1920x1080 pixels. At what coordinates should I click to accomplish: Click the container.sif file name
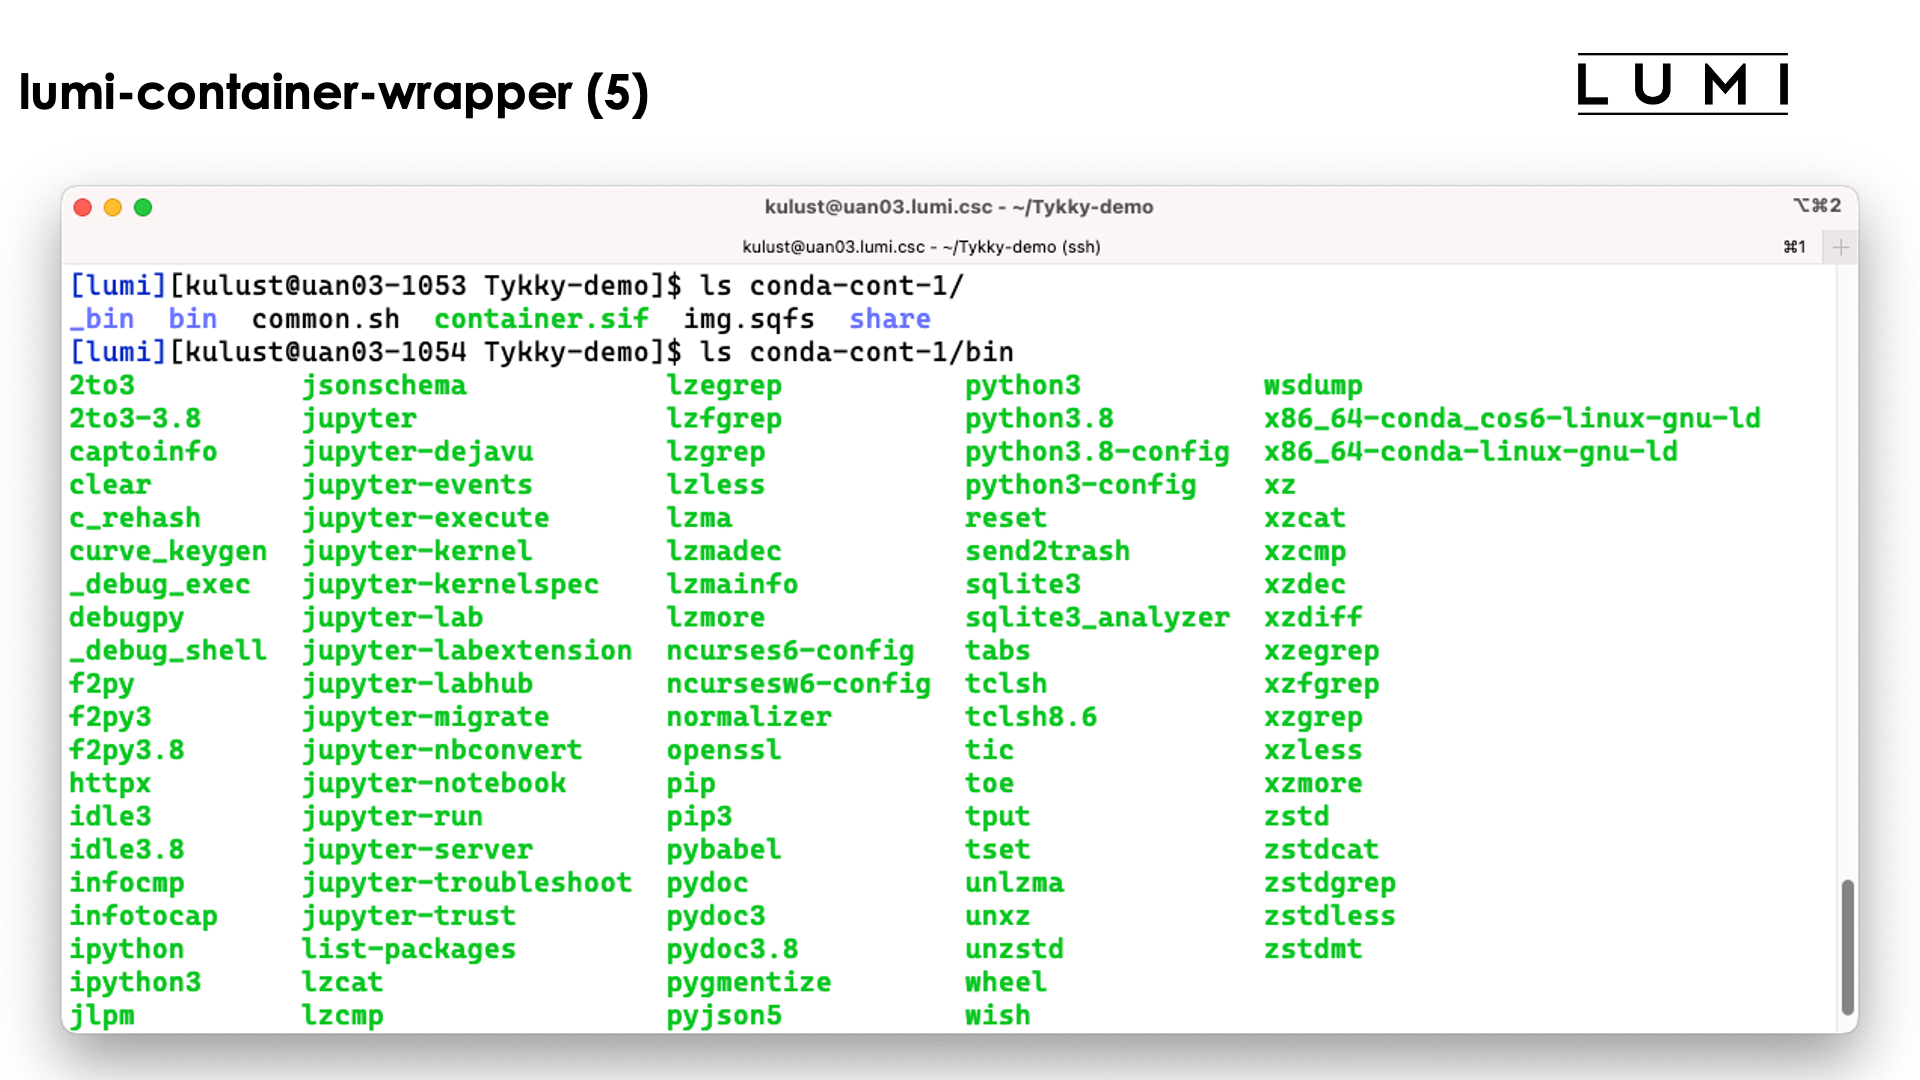tap(541, 319)
